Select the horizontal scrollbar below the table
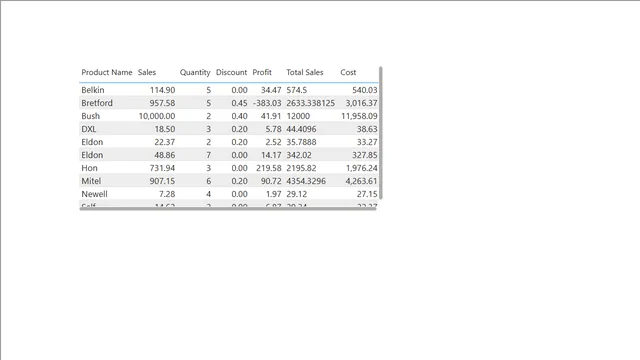This screenshot has width=640, height=360. 228,209
